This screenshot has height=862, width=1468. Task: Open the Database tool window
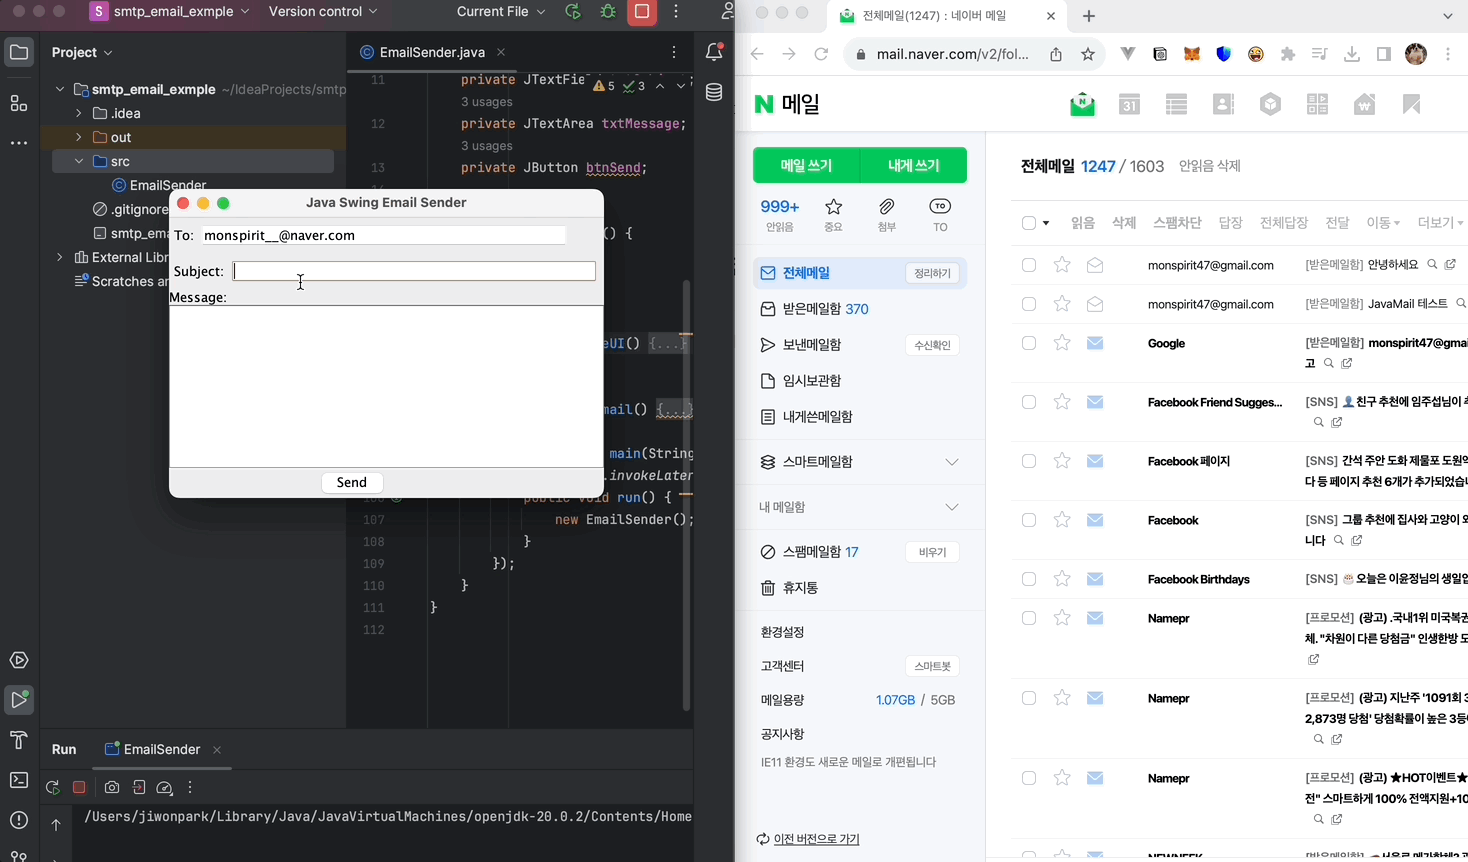714,93
